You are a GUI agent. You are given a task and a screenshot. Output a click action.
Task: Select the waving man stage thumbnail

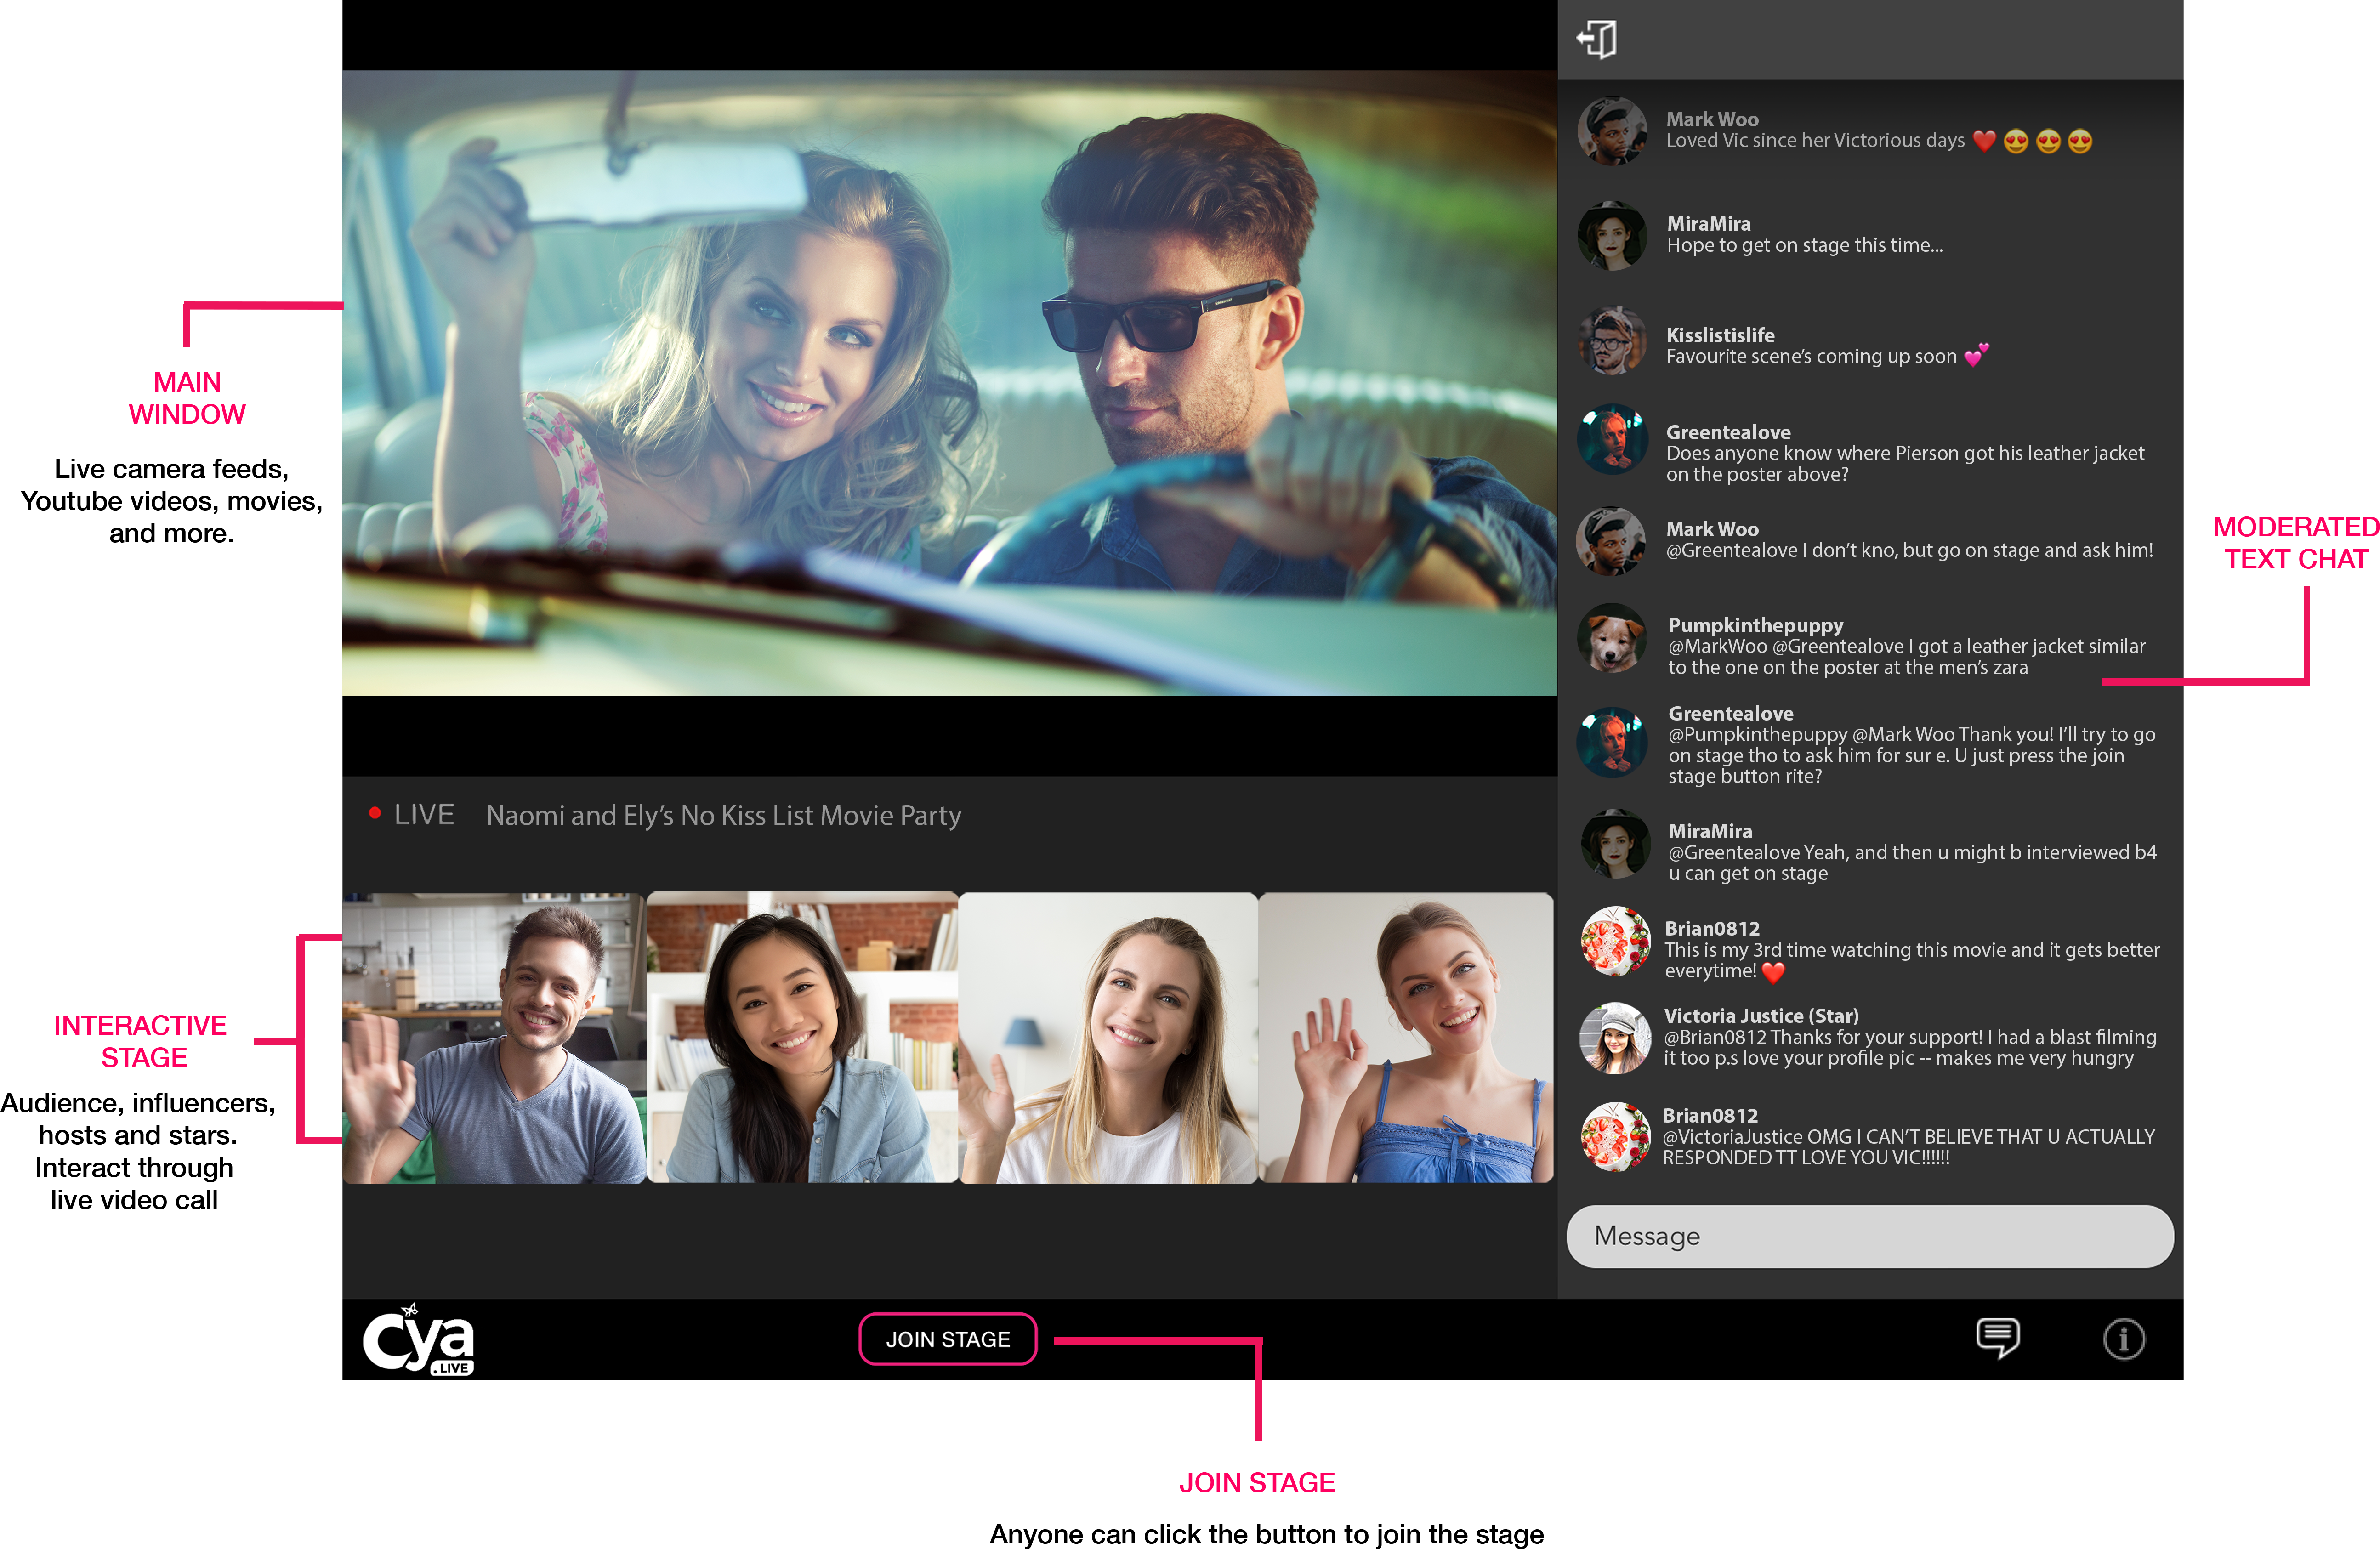point(494,1038)
